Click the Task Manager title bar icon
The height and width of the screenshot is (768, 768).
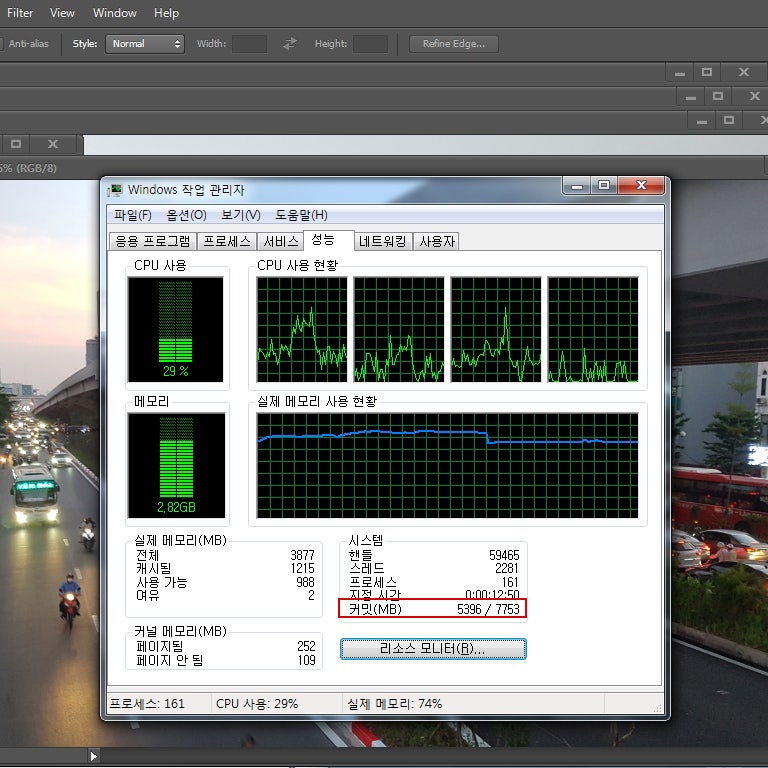point(115,190)
